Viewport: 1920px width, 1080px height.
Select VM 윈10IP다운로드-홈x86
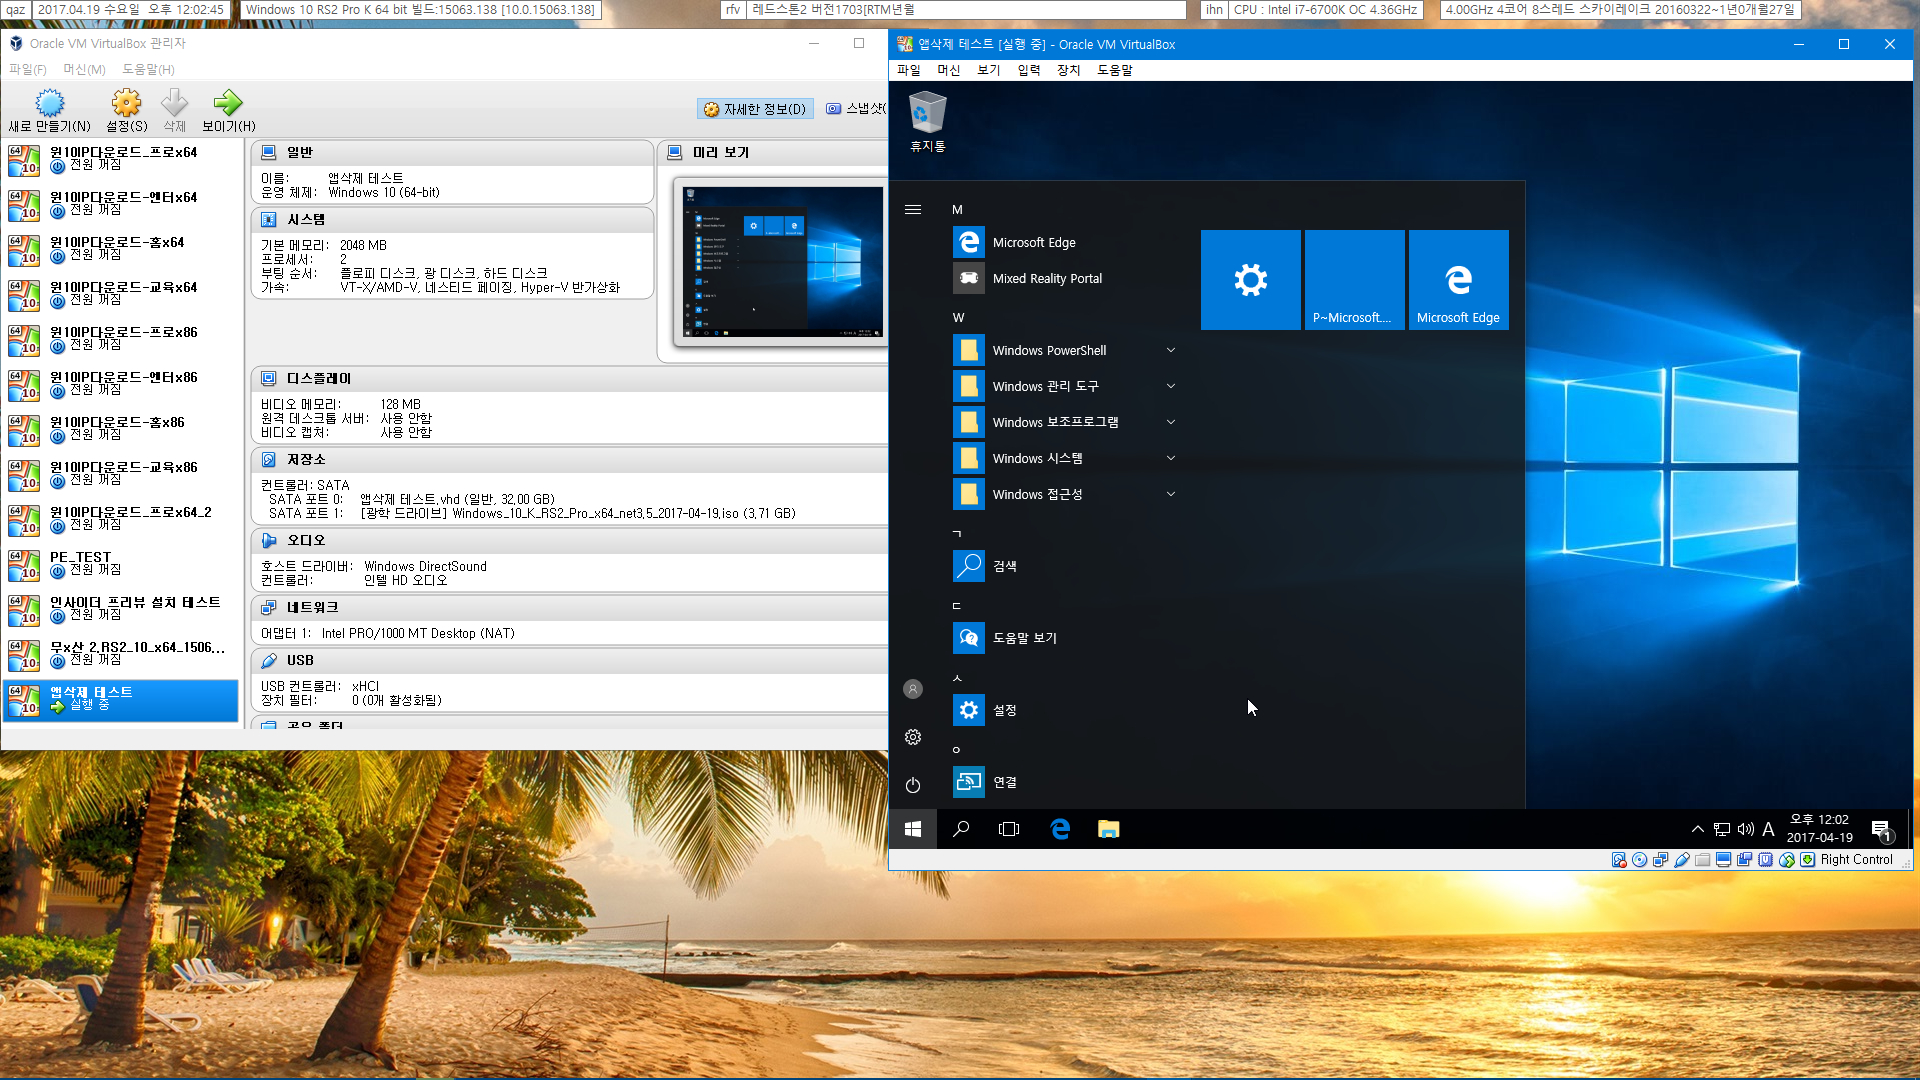coord(121,430)
